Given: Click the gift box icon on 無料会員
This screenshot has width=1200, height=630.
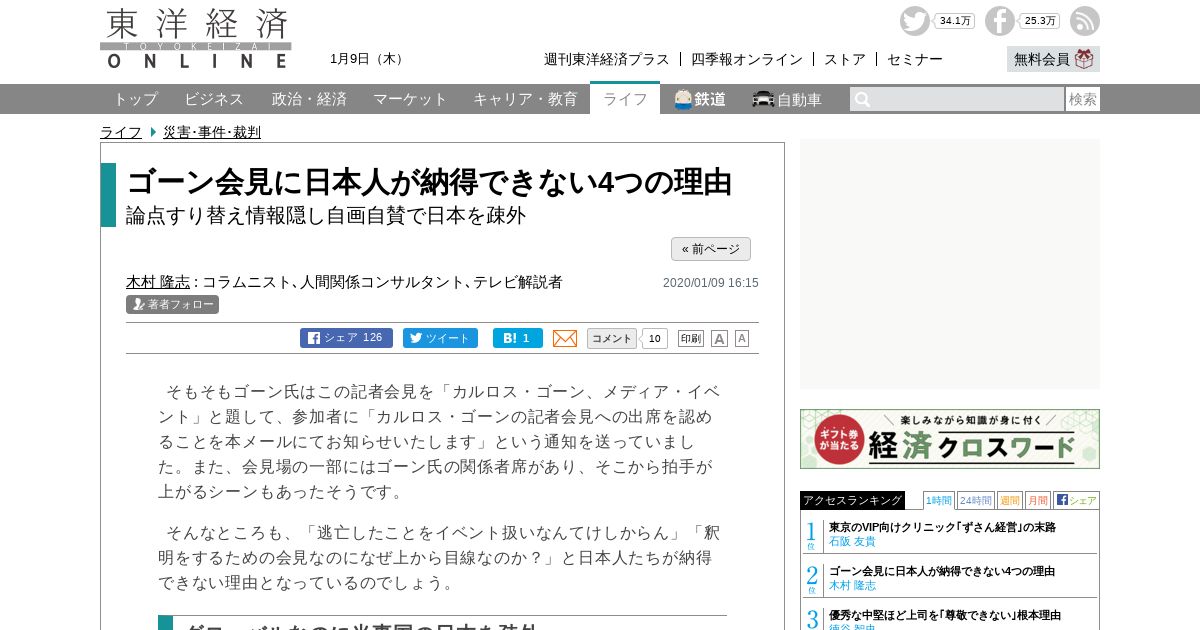Looking at the screenshot, I should pos(1084,59).
